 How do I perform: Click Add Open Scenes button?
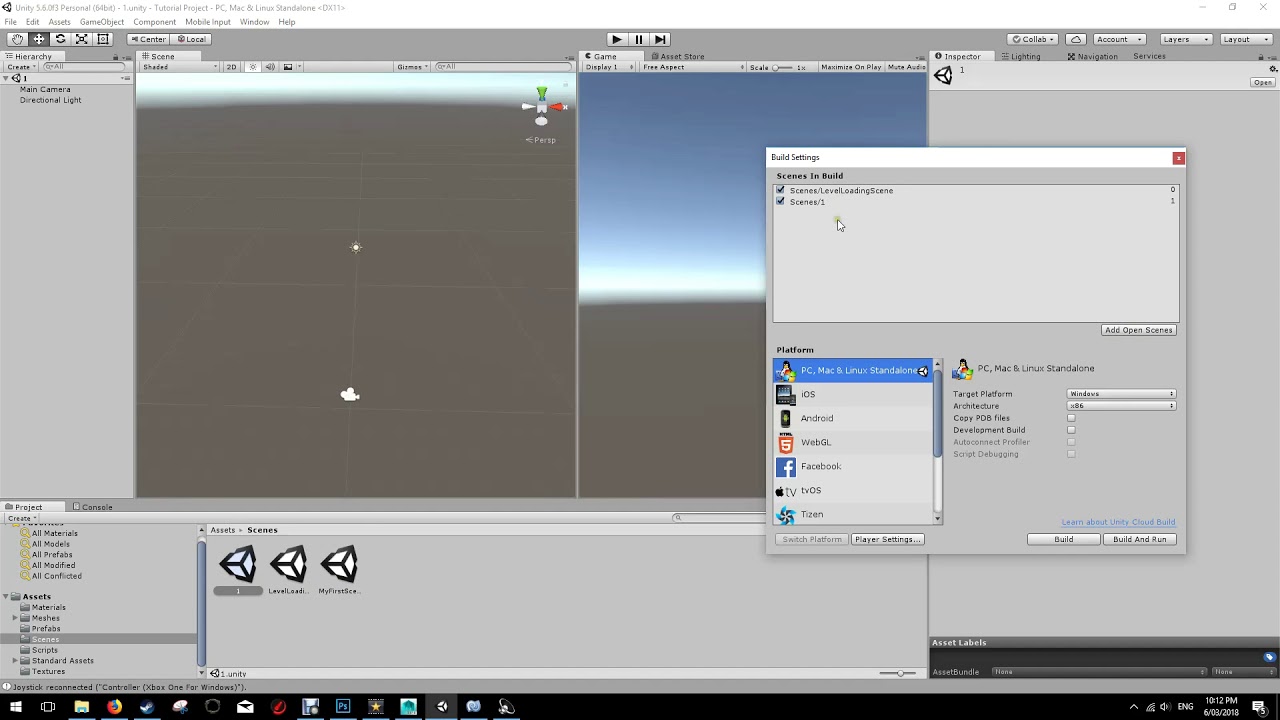click(x=1138, y=330)
